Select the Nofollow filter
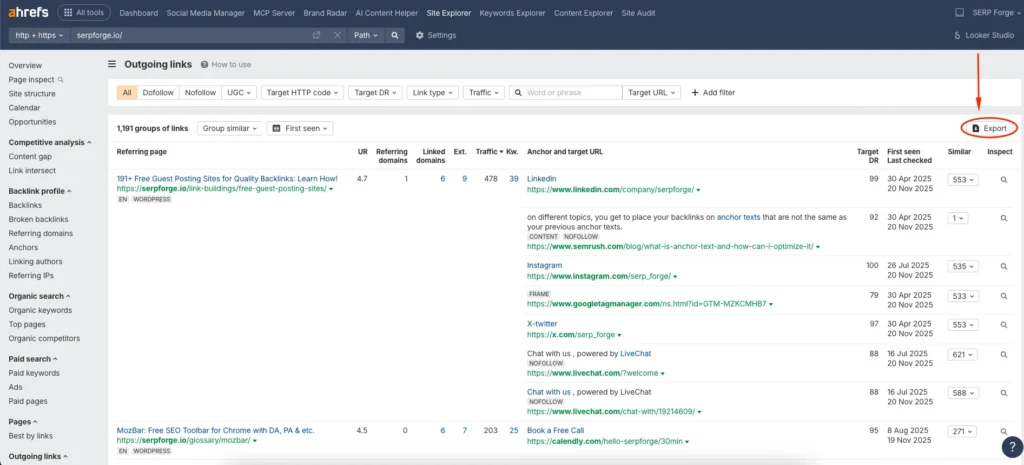Screen dimensions: 1024x465 click(x=200, y=93)
